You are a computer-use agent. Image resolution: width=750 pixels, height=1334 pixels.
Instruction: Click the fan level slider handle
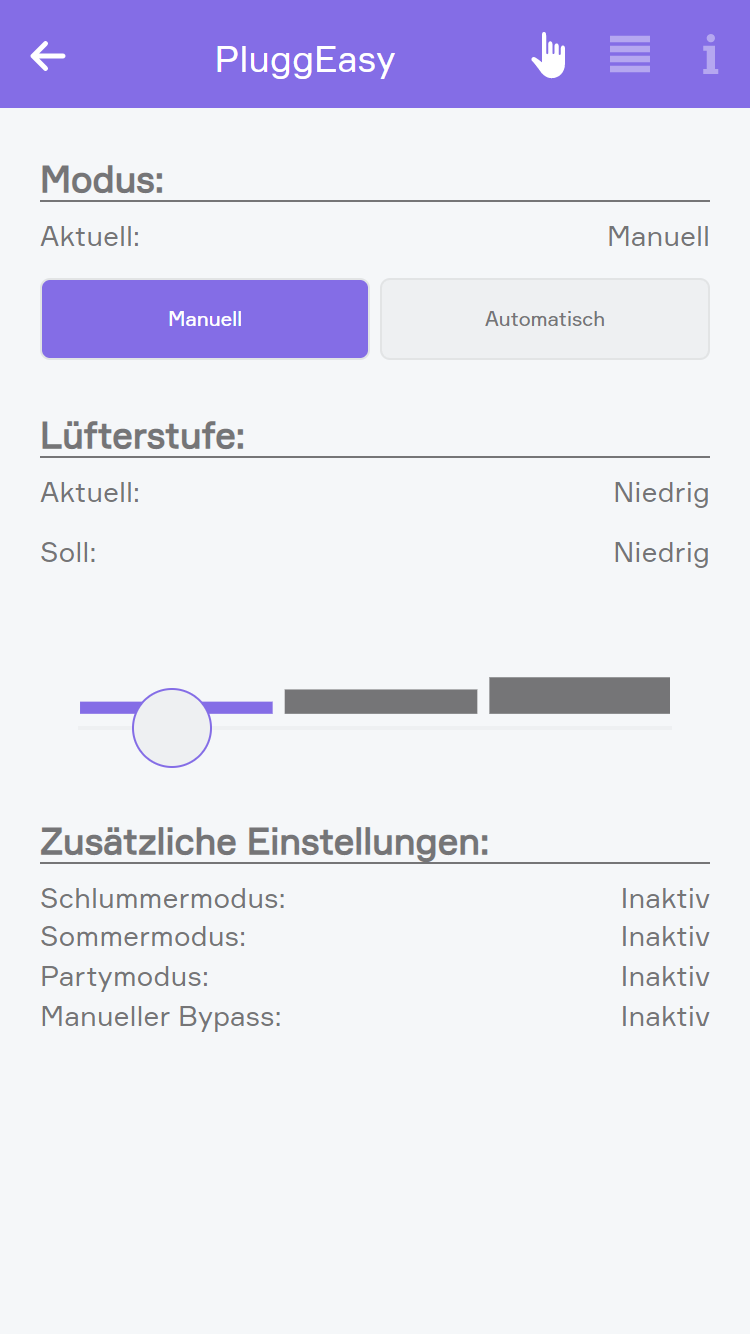point(172,728)
